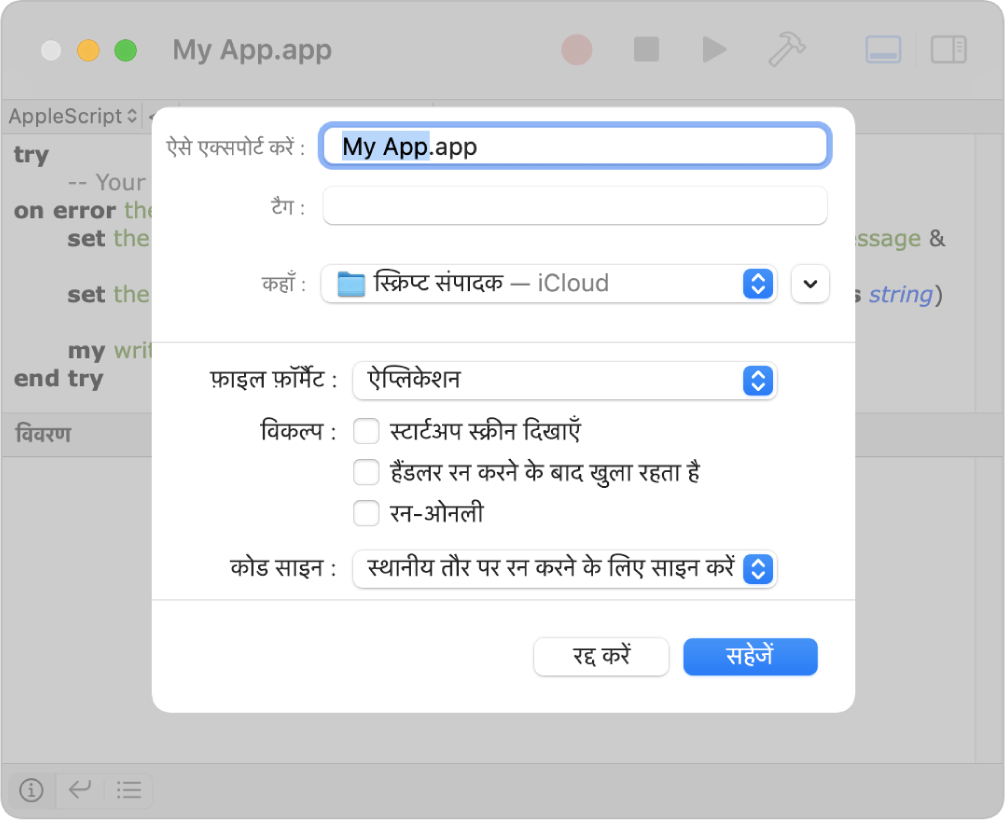Open the log list icon at bottom
This screenshot has width=1005, height=822.
129,790
